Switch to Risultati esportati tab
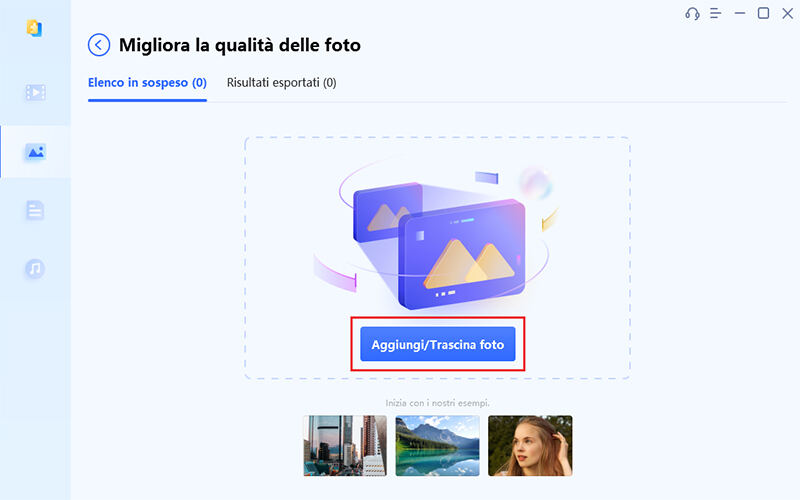This screenshot has height=500, width=800. pos(282,83)
